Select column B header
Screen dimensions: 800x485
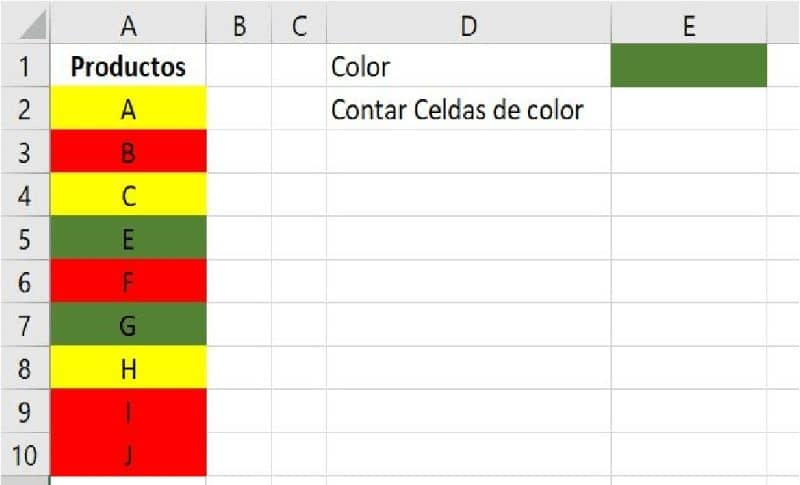pos(239,25)
